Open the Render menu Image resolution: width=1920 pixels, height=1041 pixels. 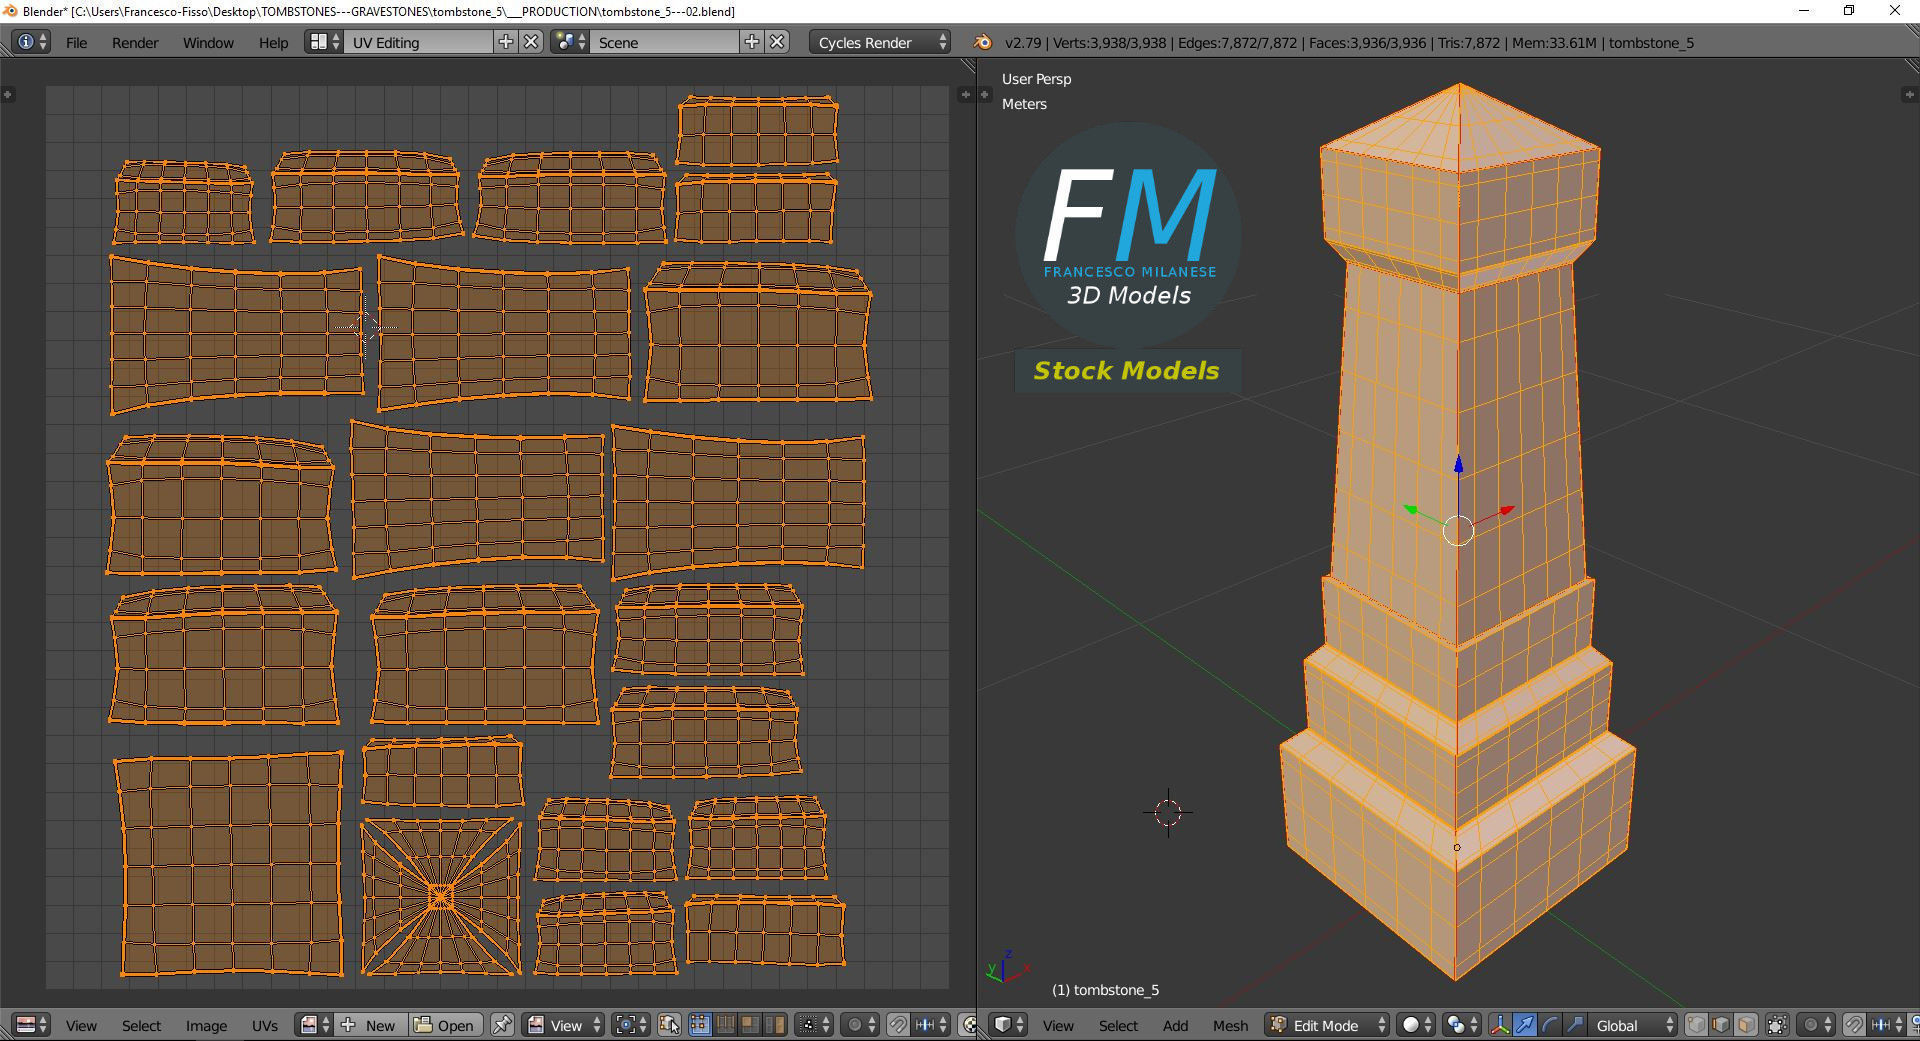click(135, 42)
